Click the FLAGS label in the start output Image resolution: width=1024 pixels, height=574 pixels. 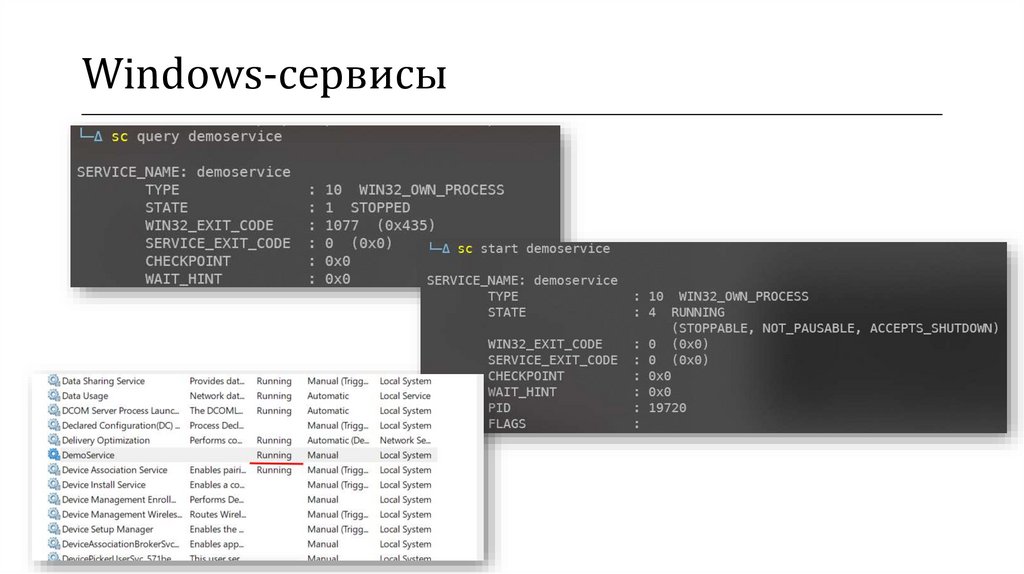point(506,424)
